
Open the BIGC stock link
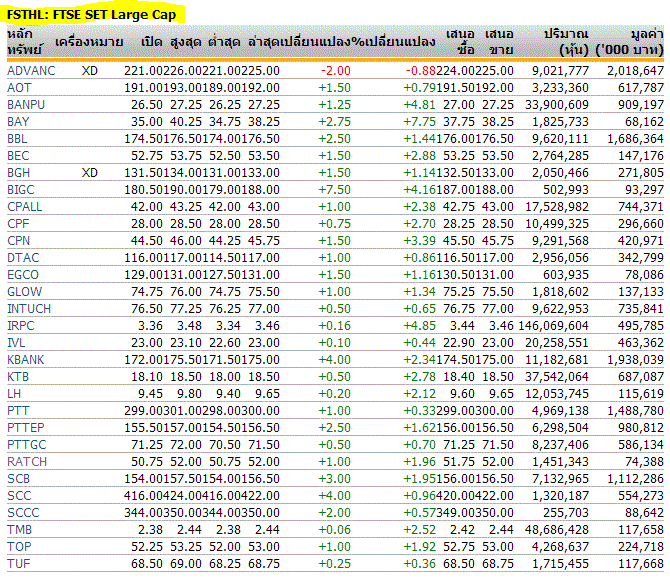[21, 190]
